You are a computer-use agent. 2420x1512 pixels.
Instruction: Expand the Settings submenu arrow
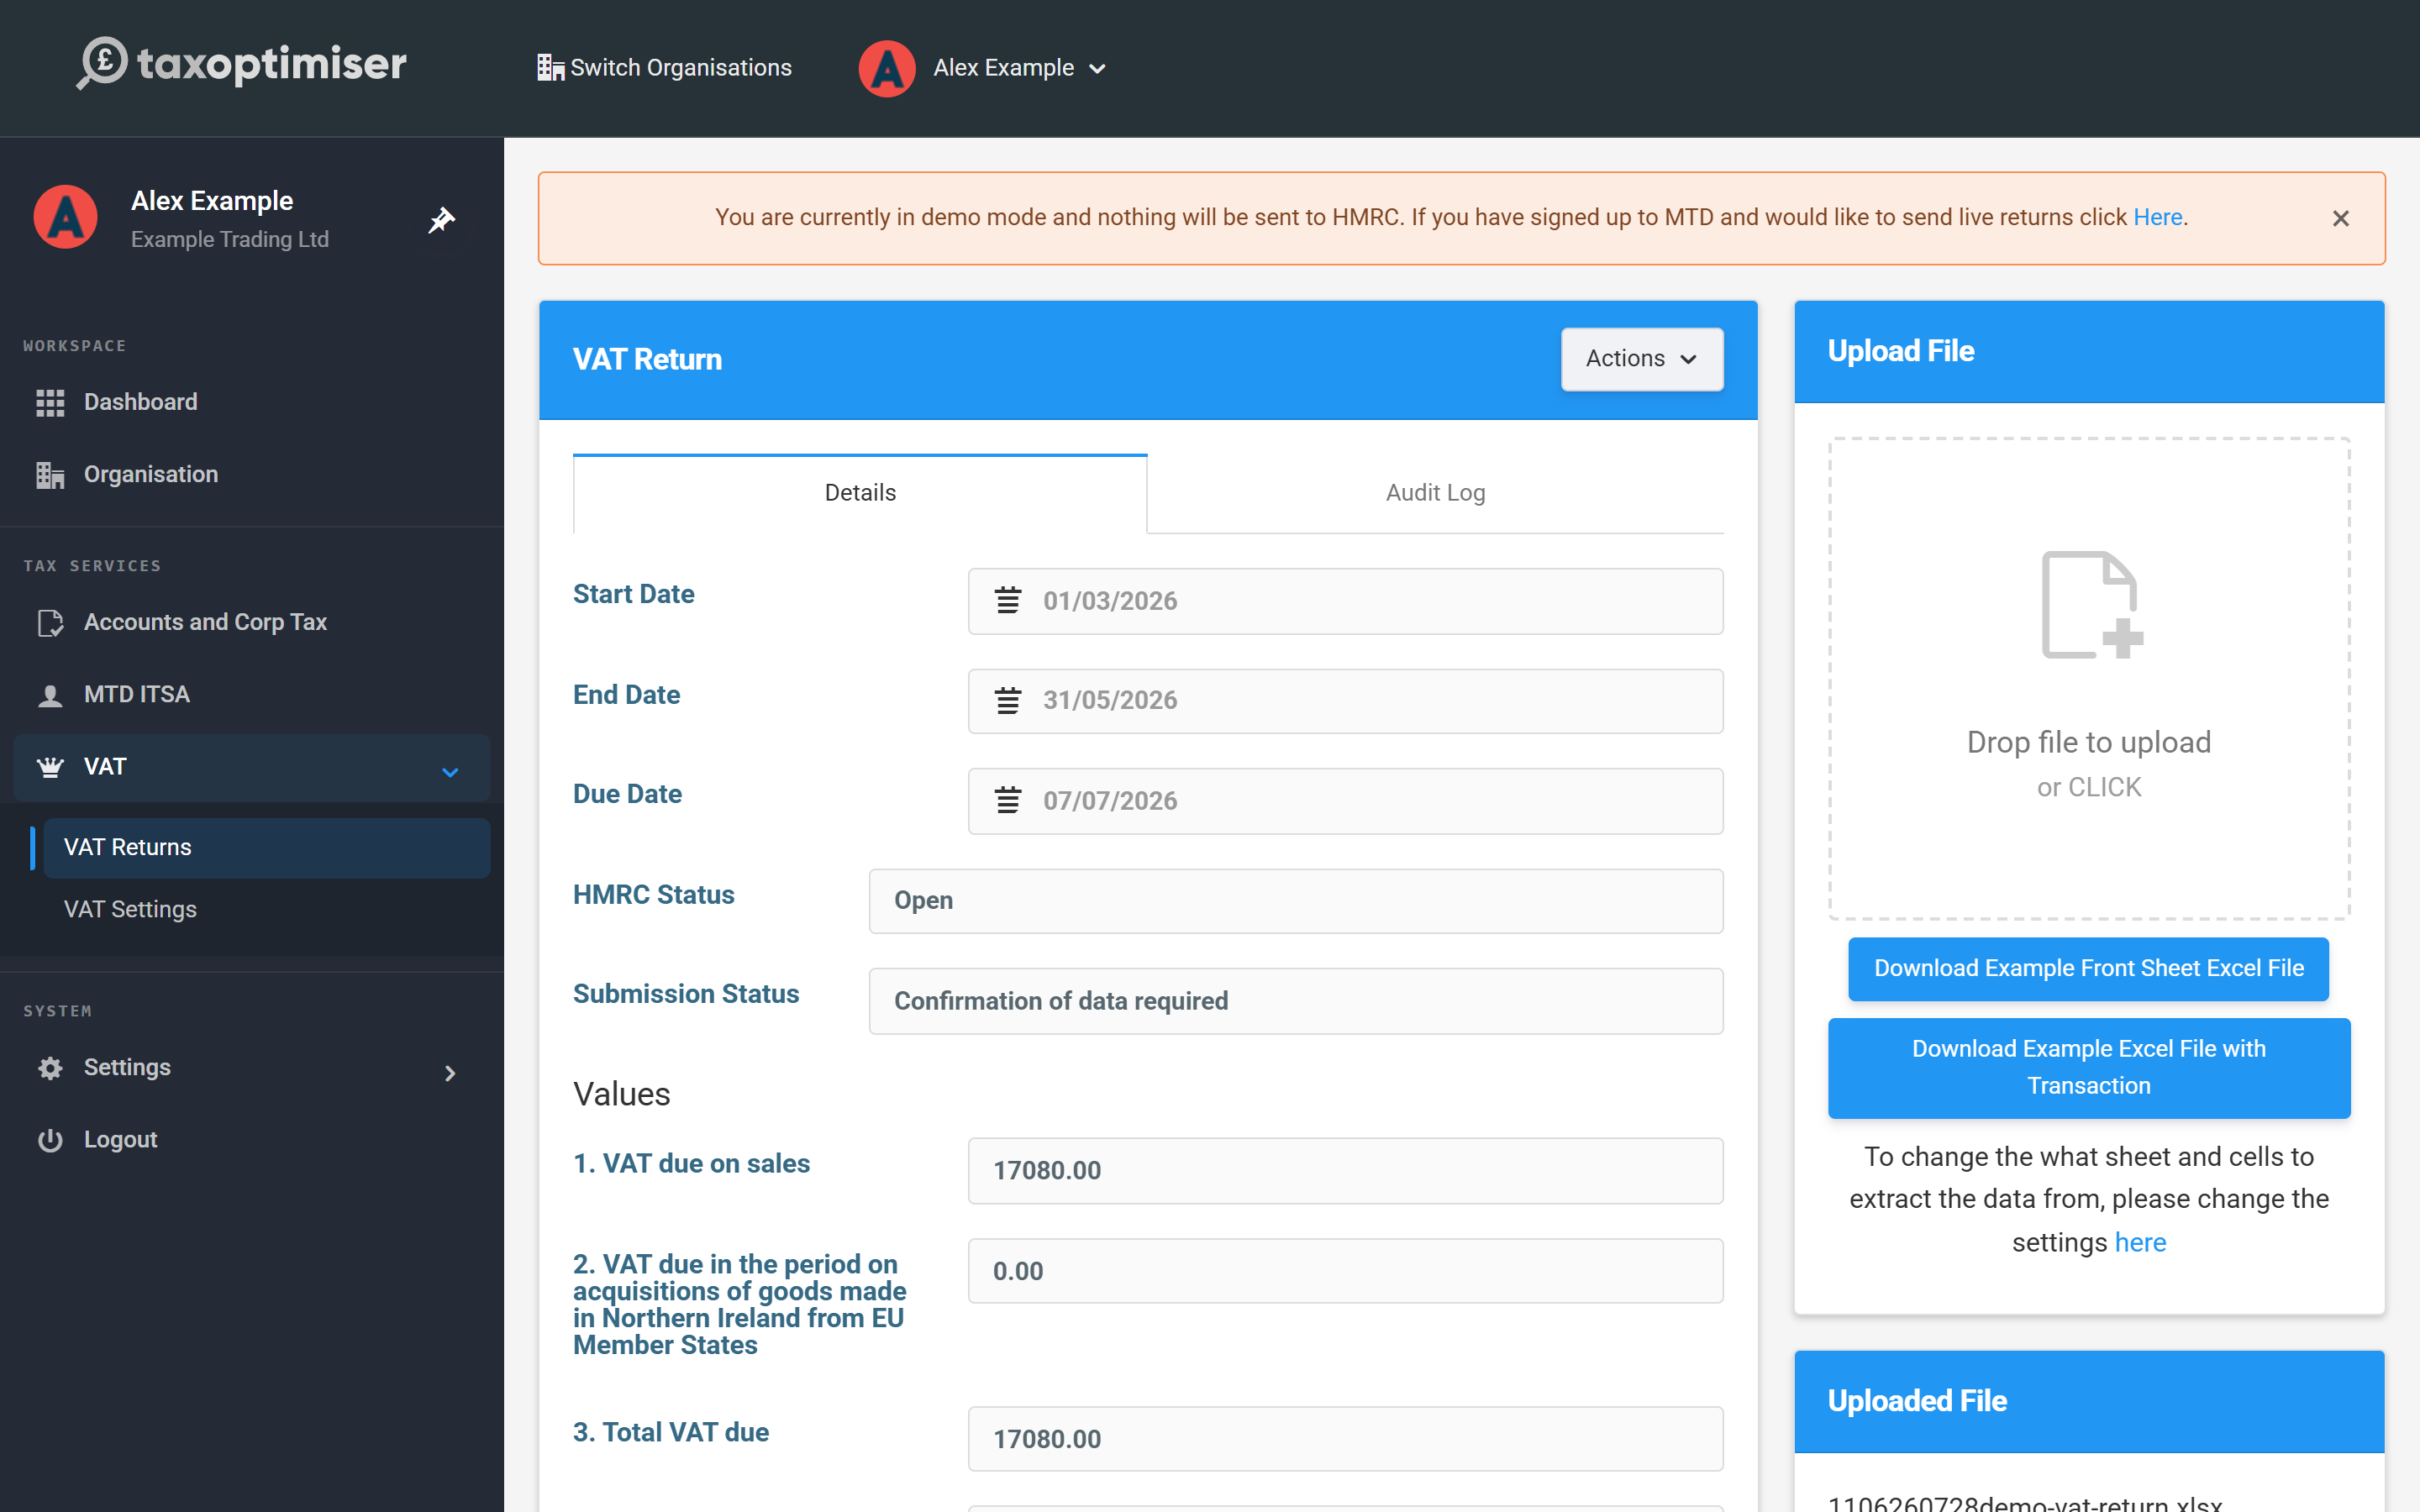[450, 1073]
